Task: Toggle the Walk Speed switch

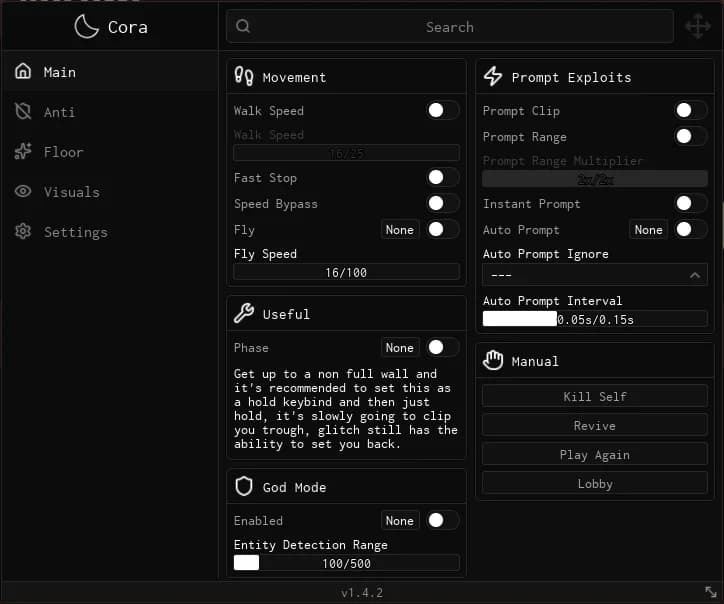Action: (x=442, y=110)
